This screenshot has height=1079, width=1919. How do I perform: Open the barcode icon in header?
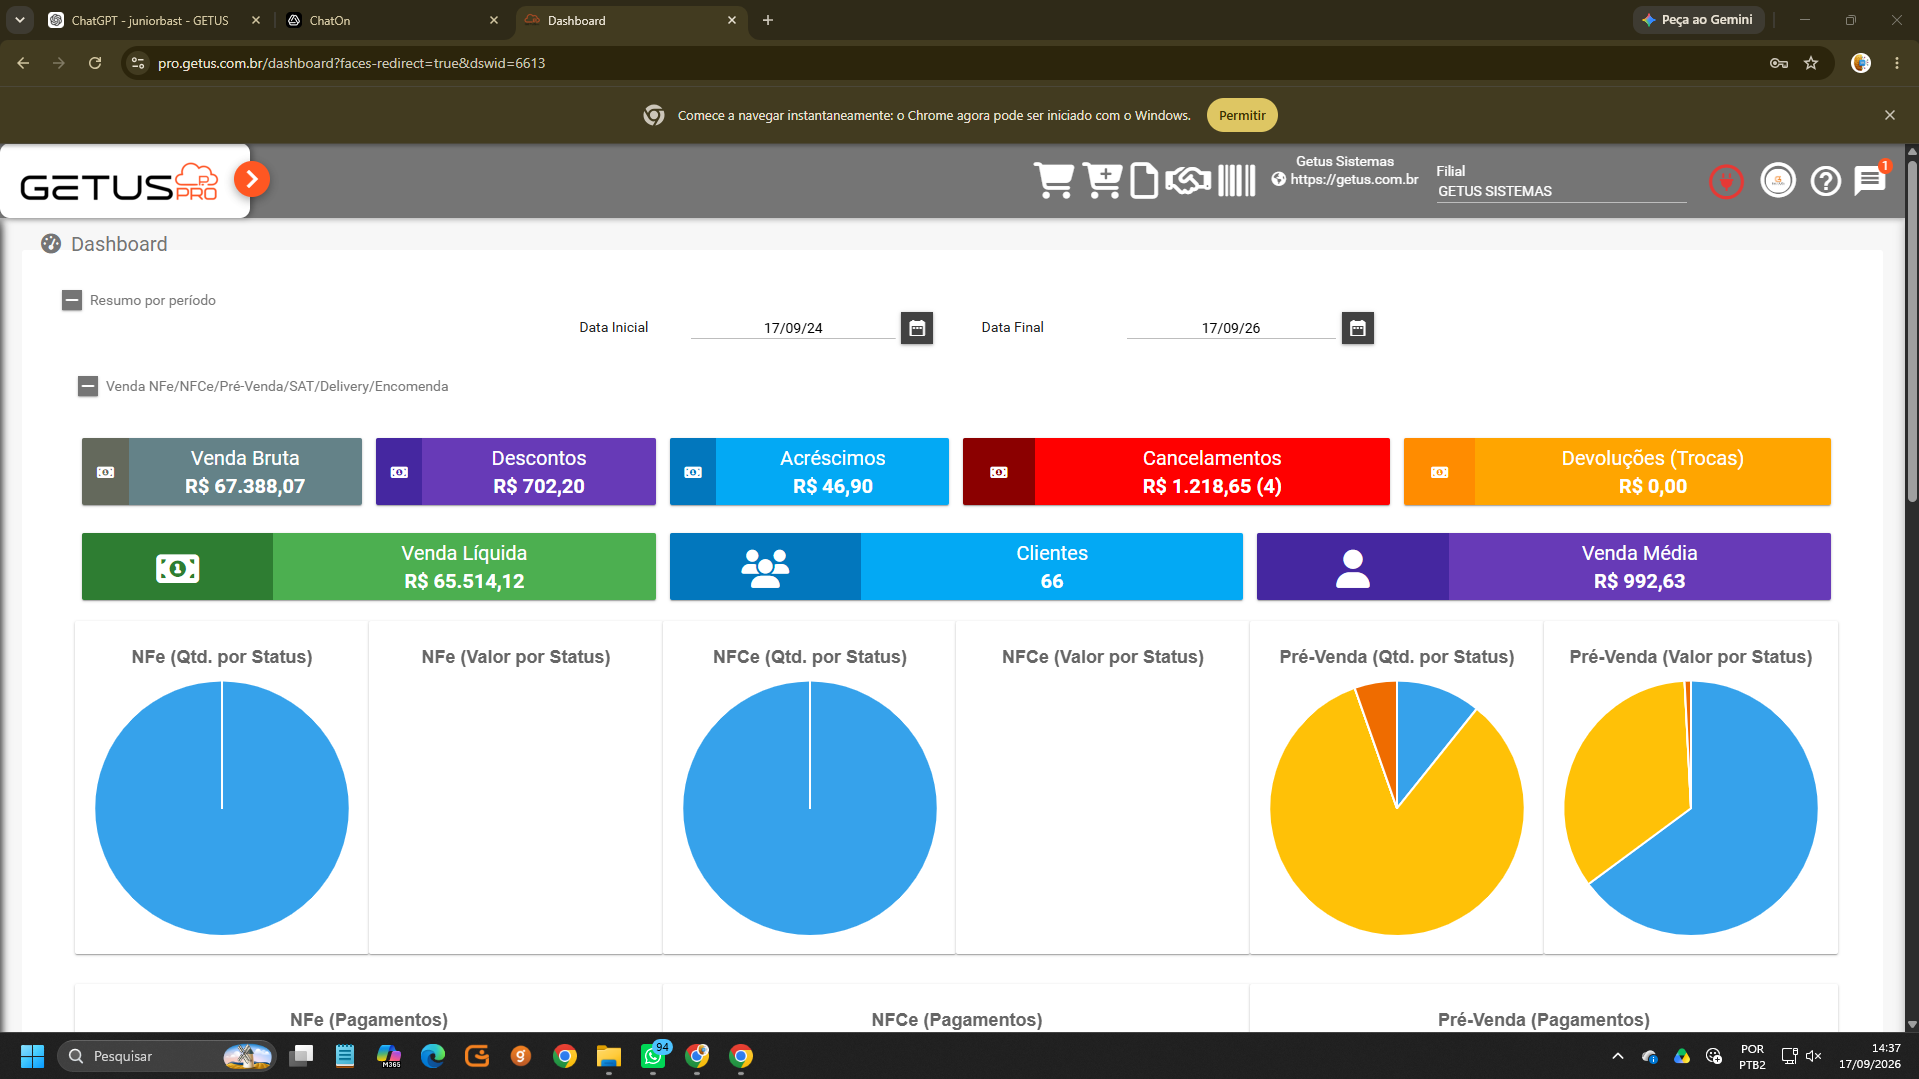tap(1237, 181)
